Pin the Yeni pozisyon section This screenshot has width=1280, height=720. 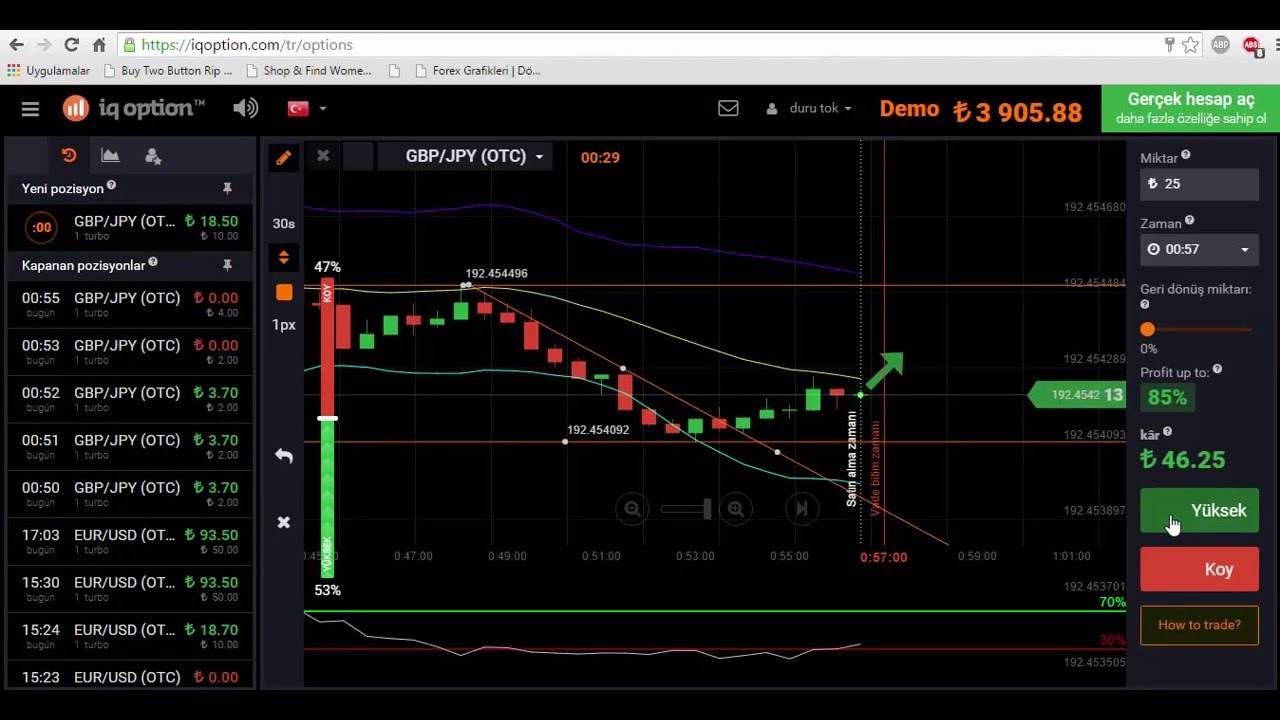point(227,188)
